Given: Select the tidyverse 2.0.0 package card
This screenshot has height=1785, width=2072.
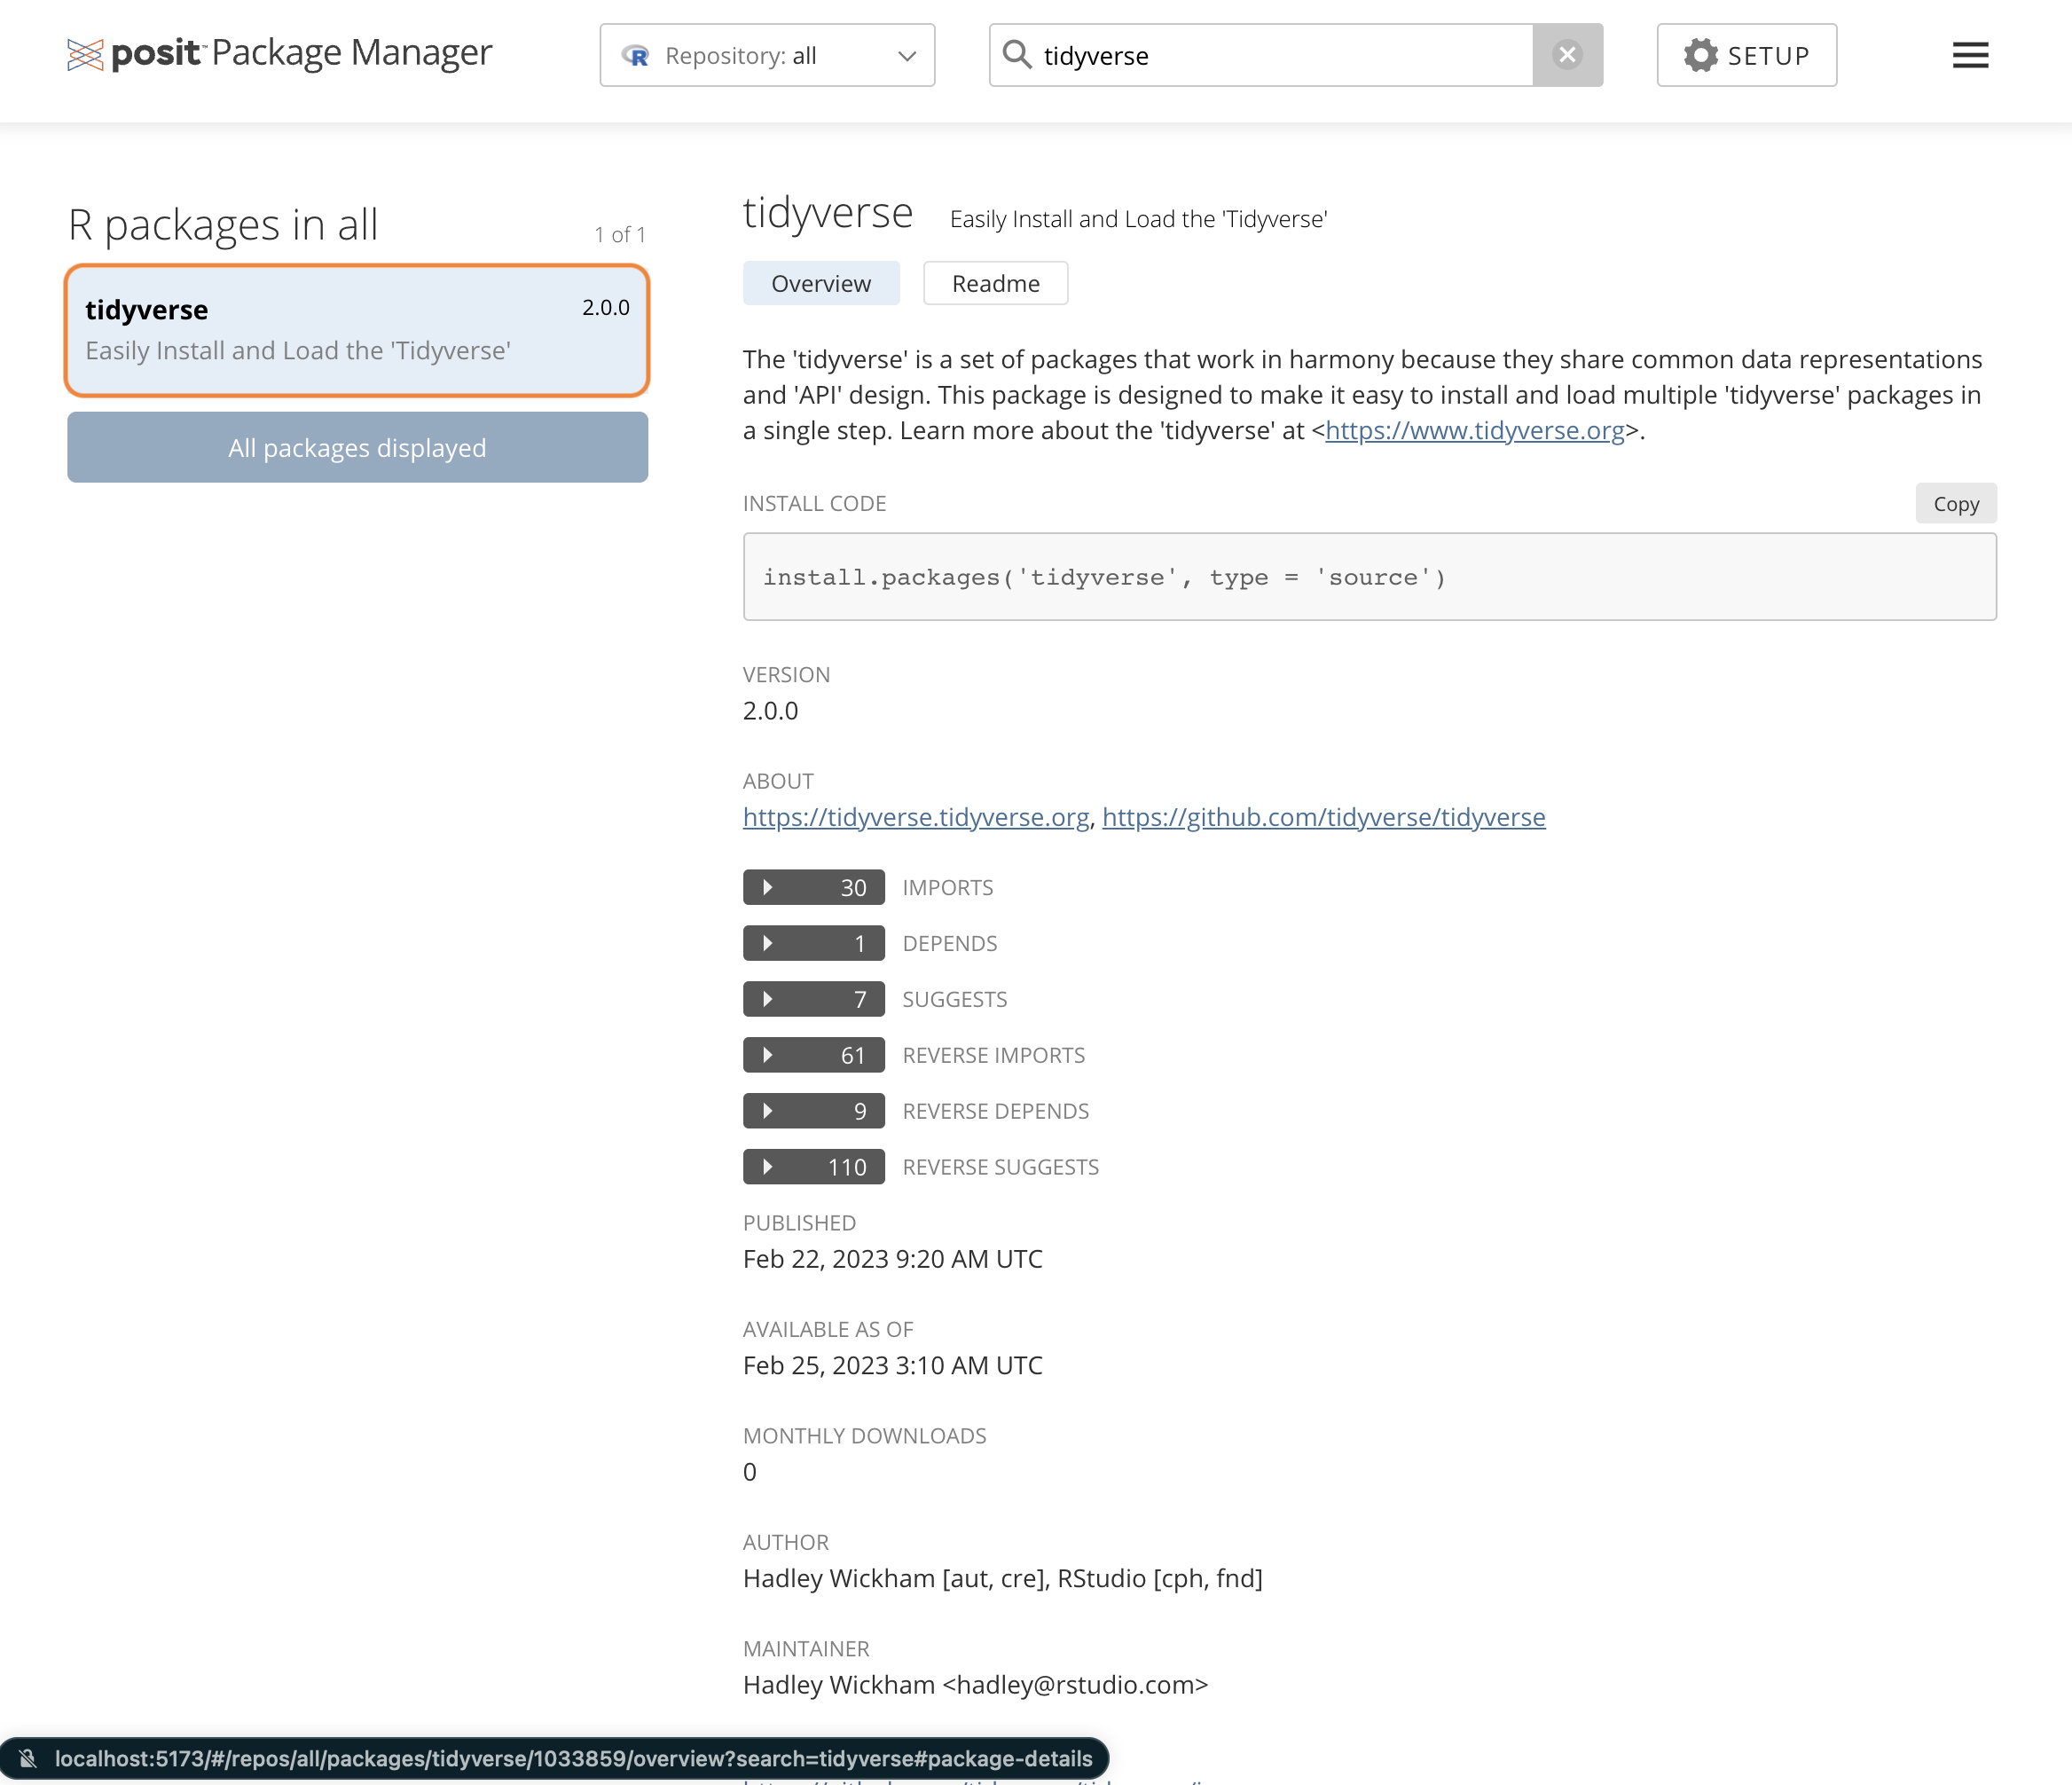Looking at the screenshot, I should tap(357, 330).
